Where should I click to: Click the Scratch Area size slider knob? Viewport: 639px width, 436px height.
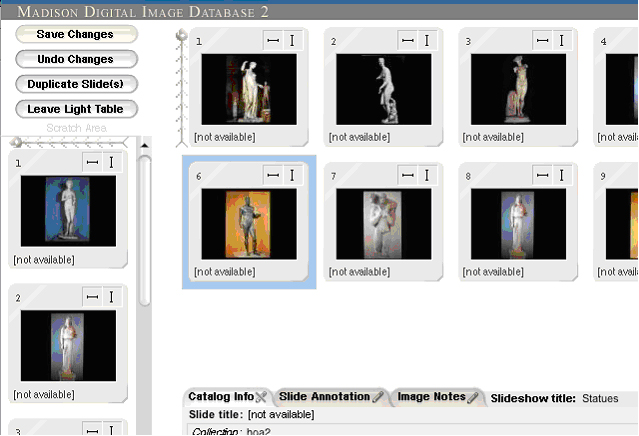[16, 142]
